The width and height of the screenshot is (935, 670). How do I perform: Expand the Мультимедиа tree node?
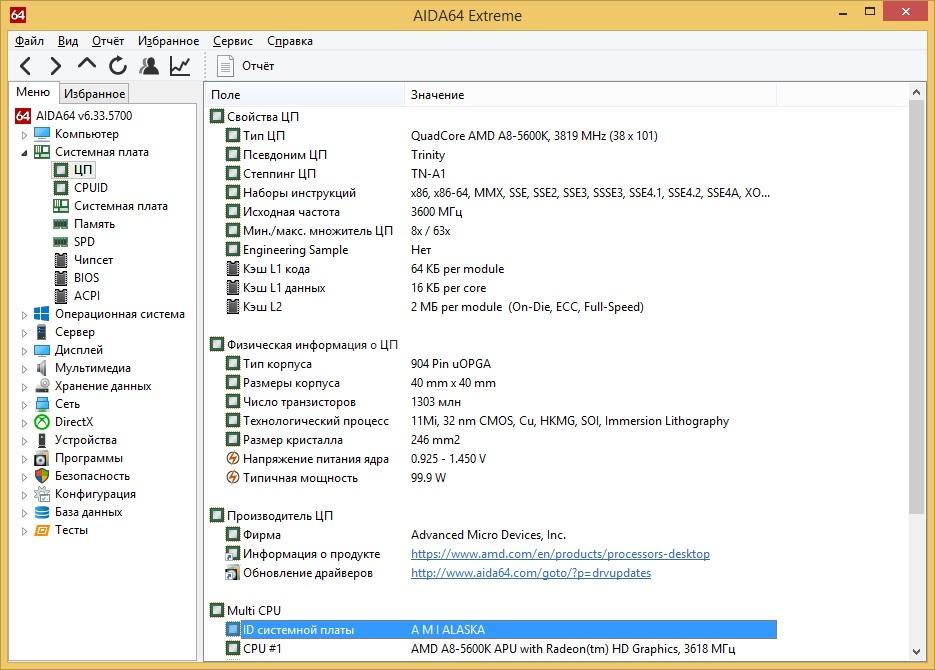click(x=24, y=369)
